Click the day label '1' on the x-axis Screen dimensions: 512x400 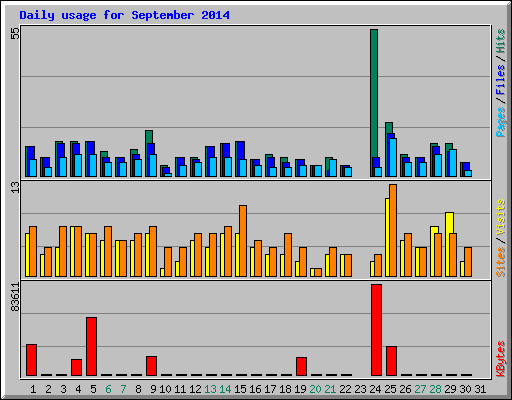point(33,389)
